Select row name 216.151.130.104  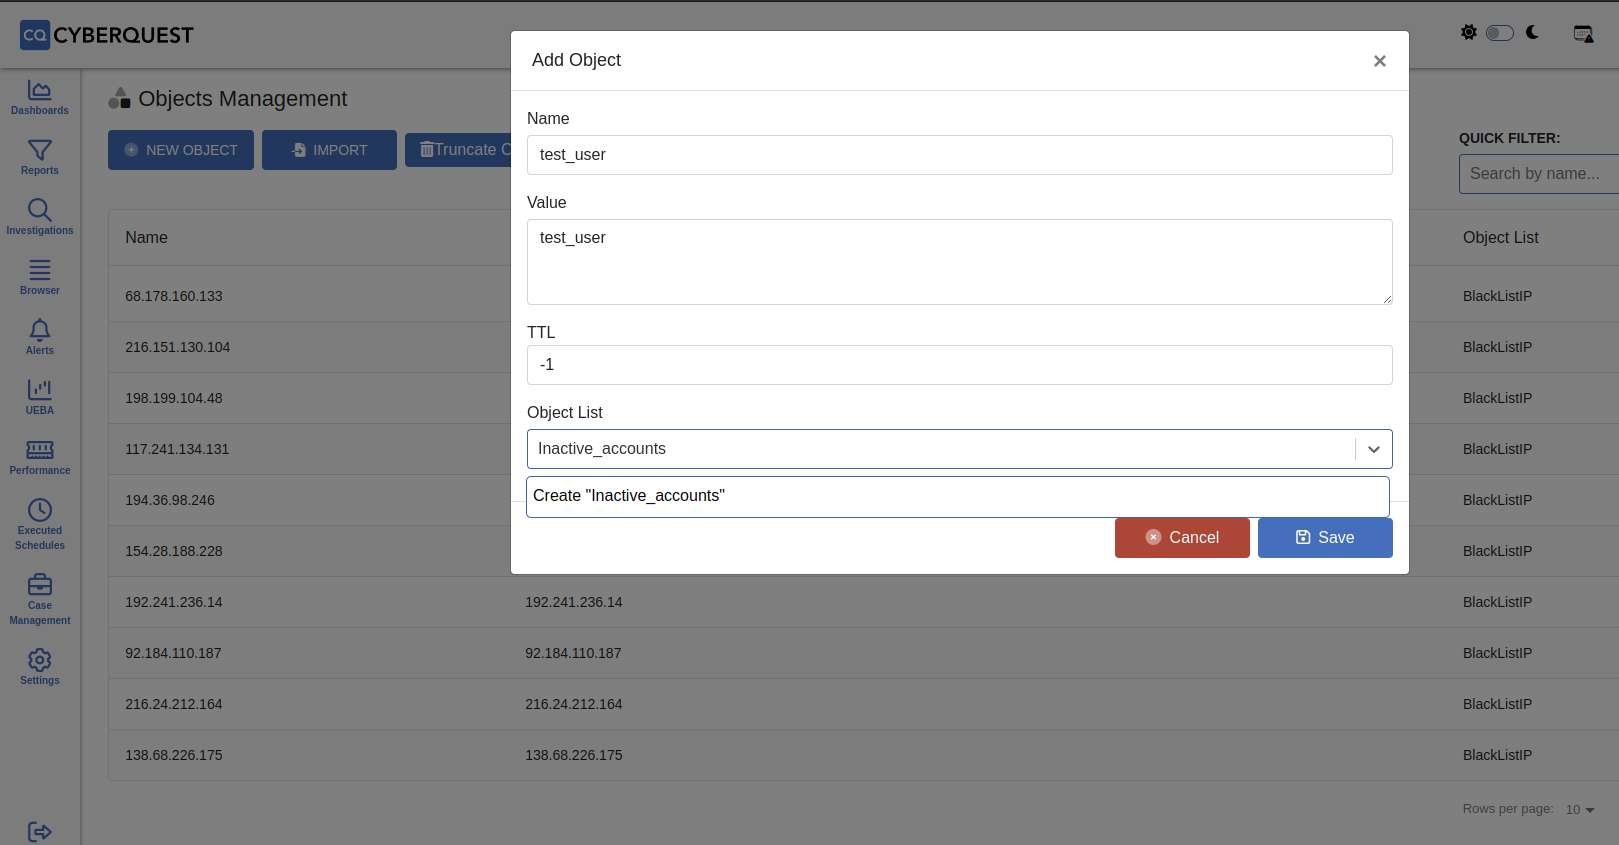click(x=177, y=347)
